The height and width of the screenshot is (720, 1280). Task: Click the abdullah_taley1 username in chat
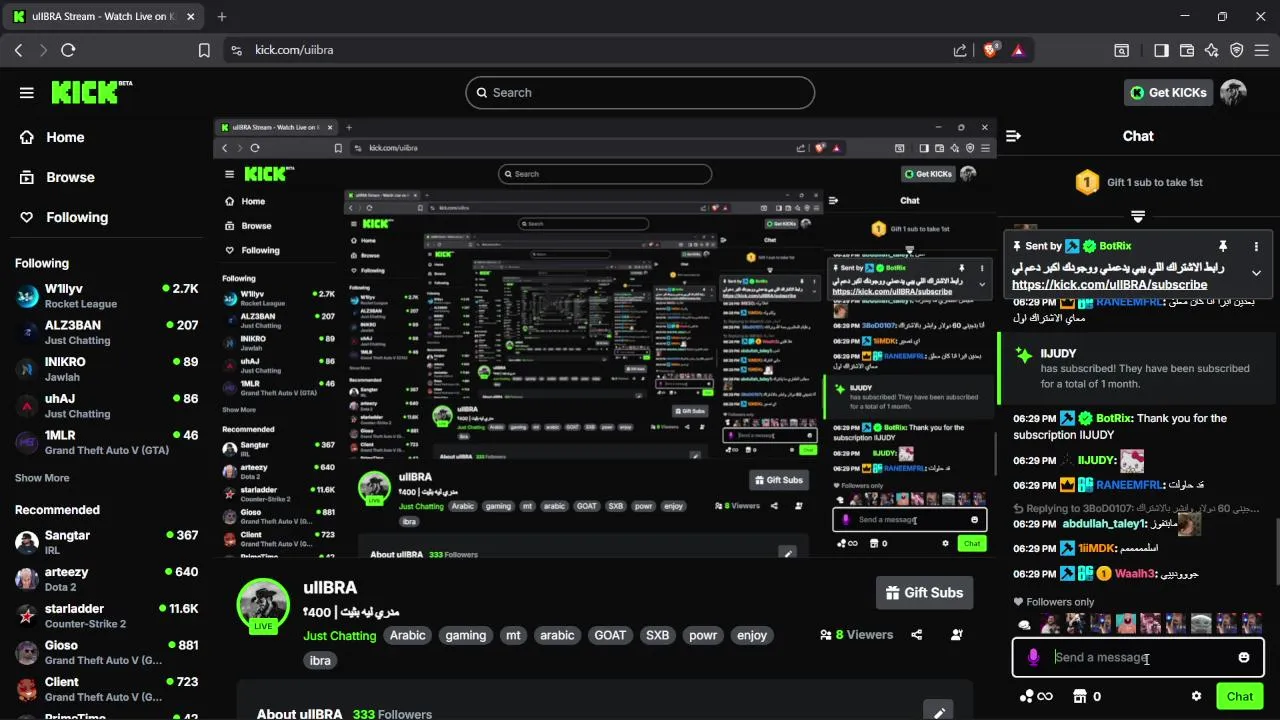pos(1103,523)
